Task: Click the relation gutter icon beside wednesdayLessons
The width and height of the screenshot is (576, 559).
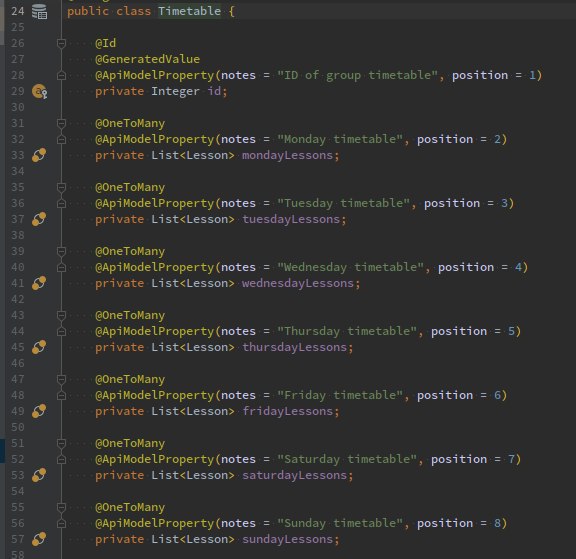Action: pos(39,283)
